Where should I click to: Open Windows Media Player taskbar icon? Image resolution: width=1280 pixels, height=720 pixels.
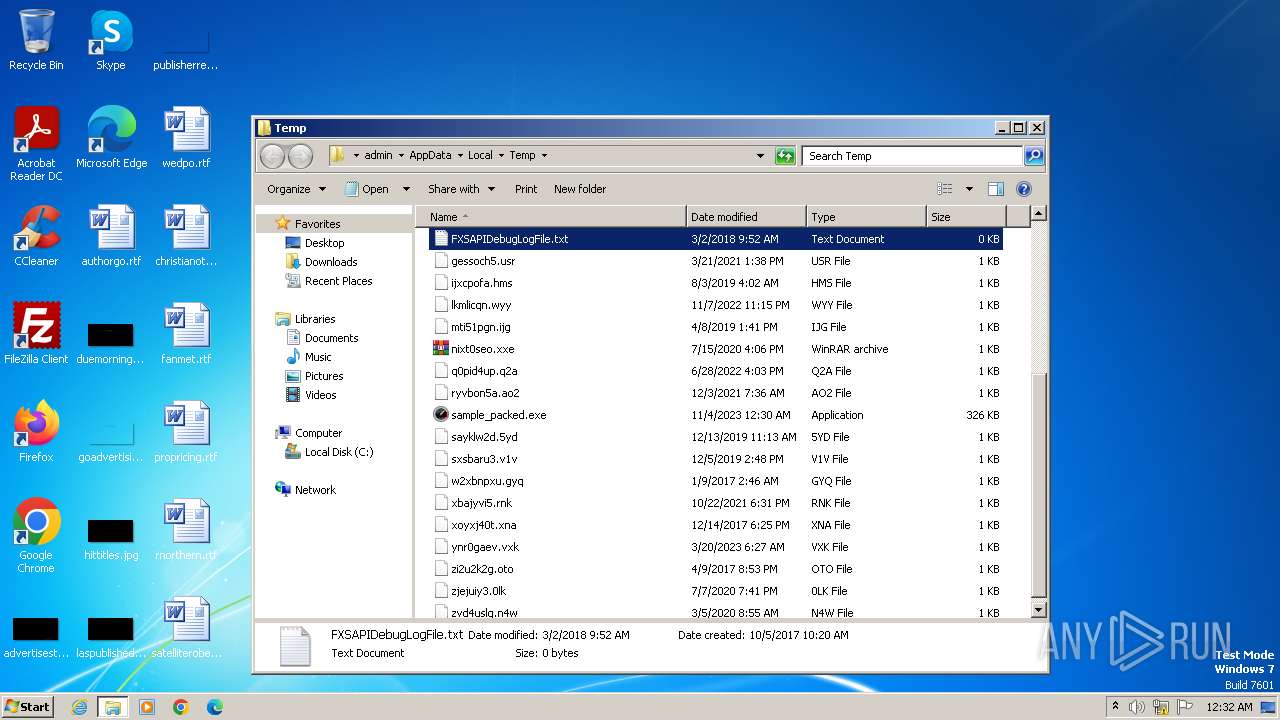point(147,707)
